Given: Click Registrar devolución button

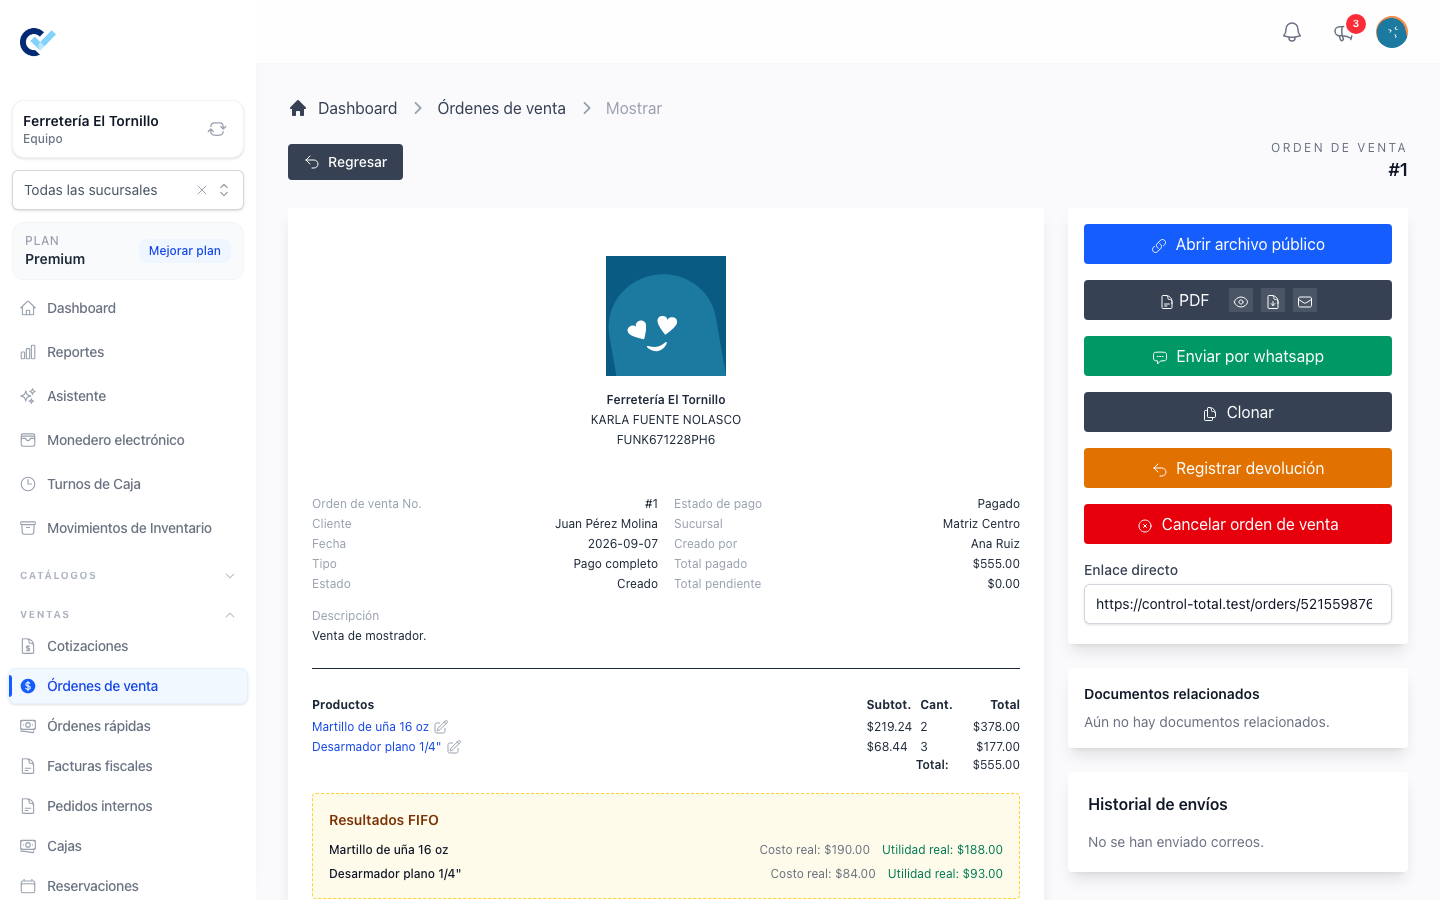Looking at the screenshot, I should [x=1238, y=468].
